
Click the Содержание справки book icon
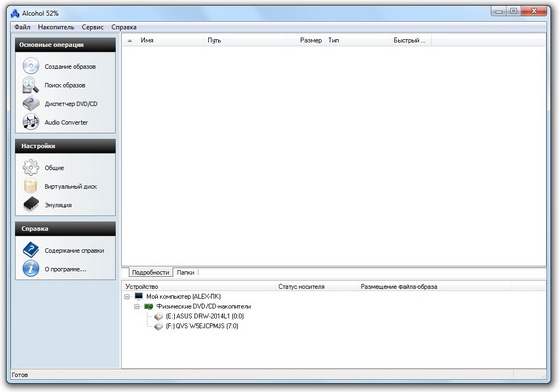(x=31, y=250)
